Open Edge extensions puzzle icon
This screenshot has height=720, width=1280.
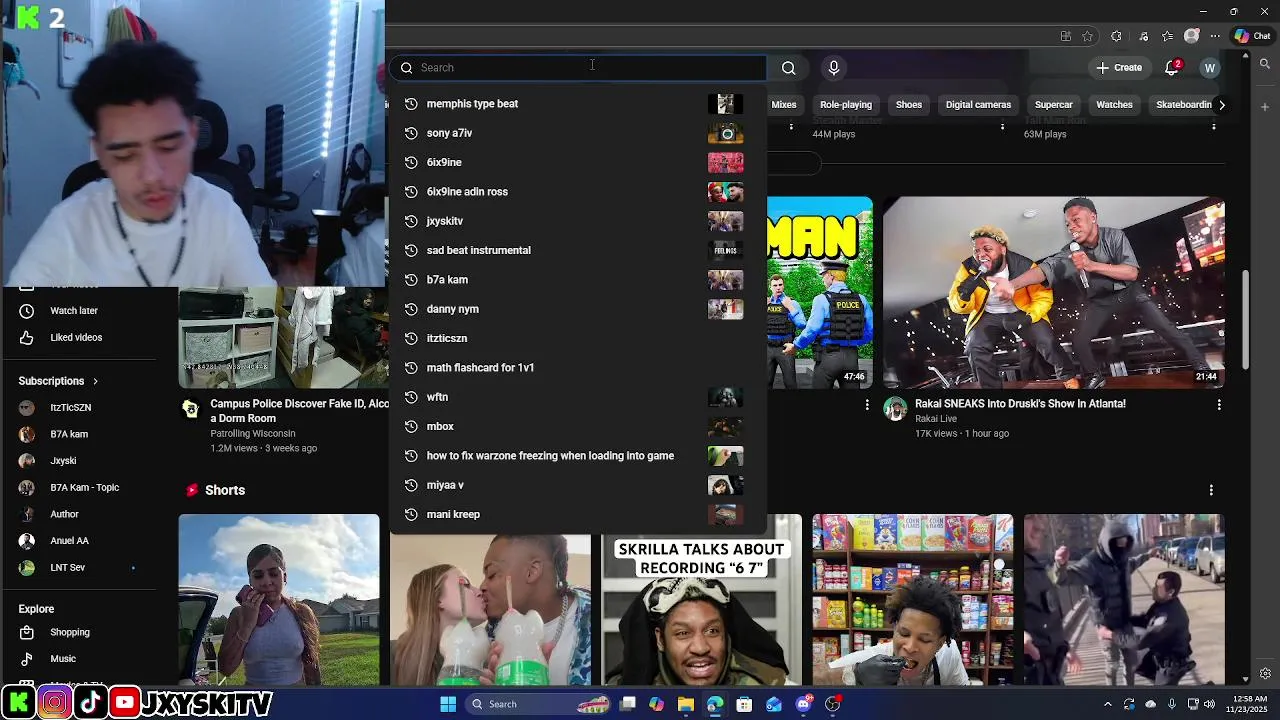coord(1116,36)
